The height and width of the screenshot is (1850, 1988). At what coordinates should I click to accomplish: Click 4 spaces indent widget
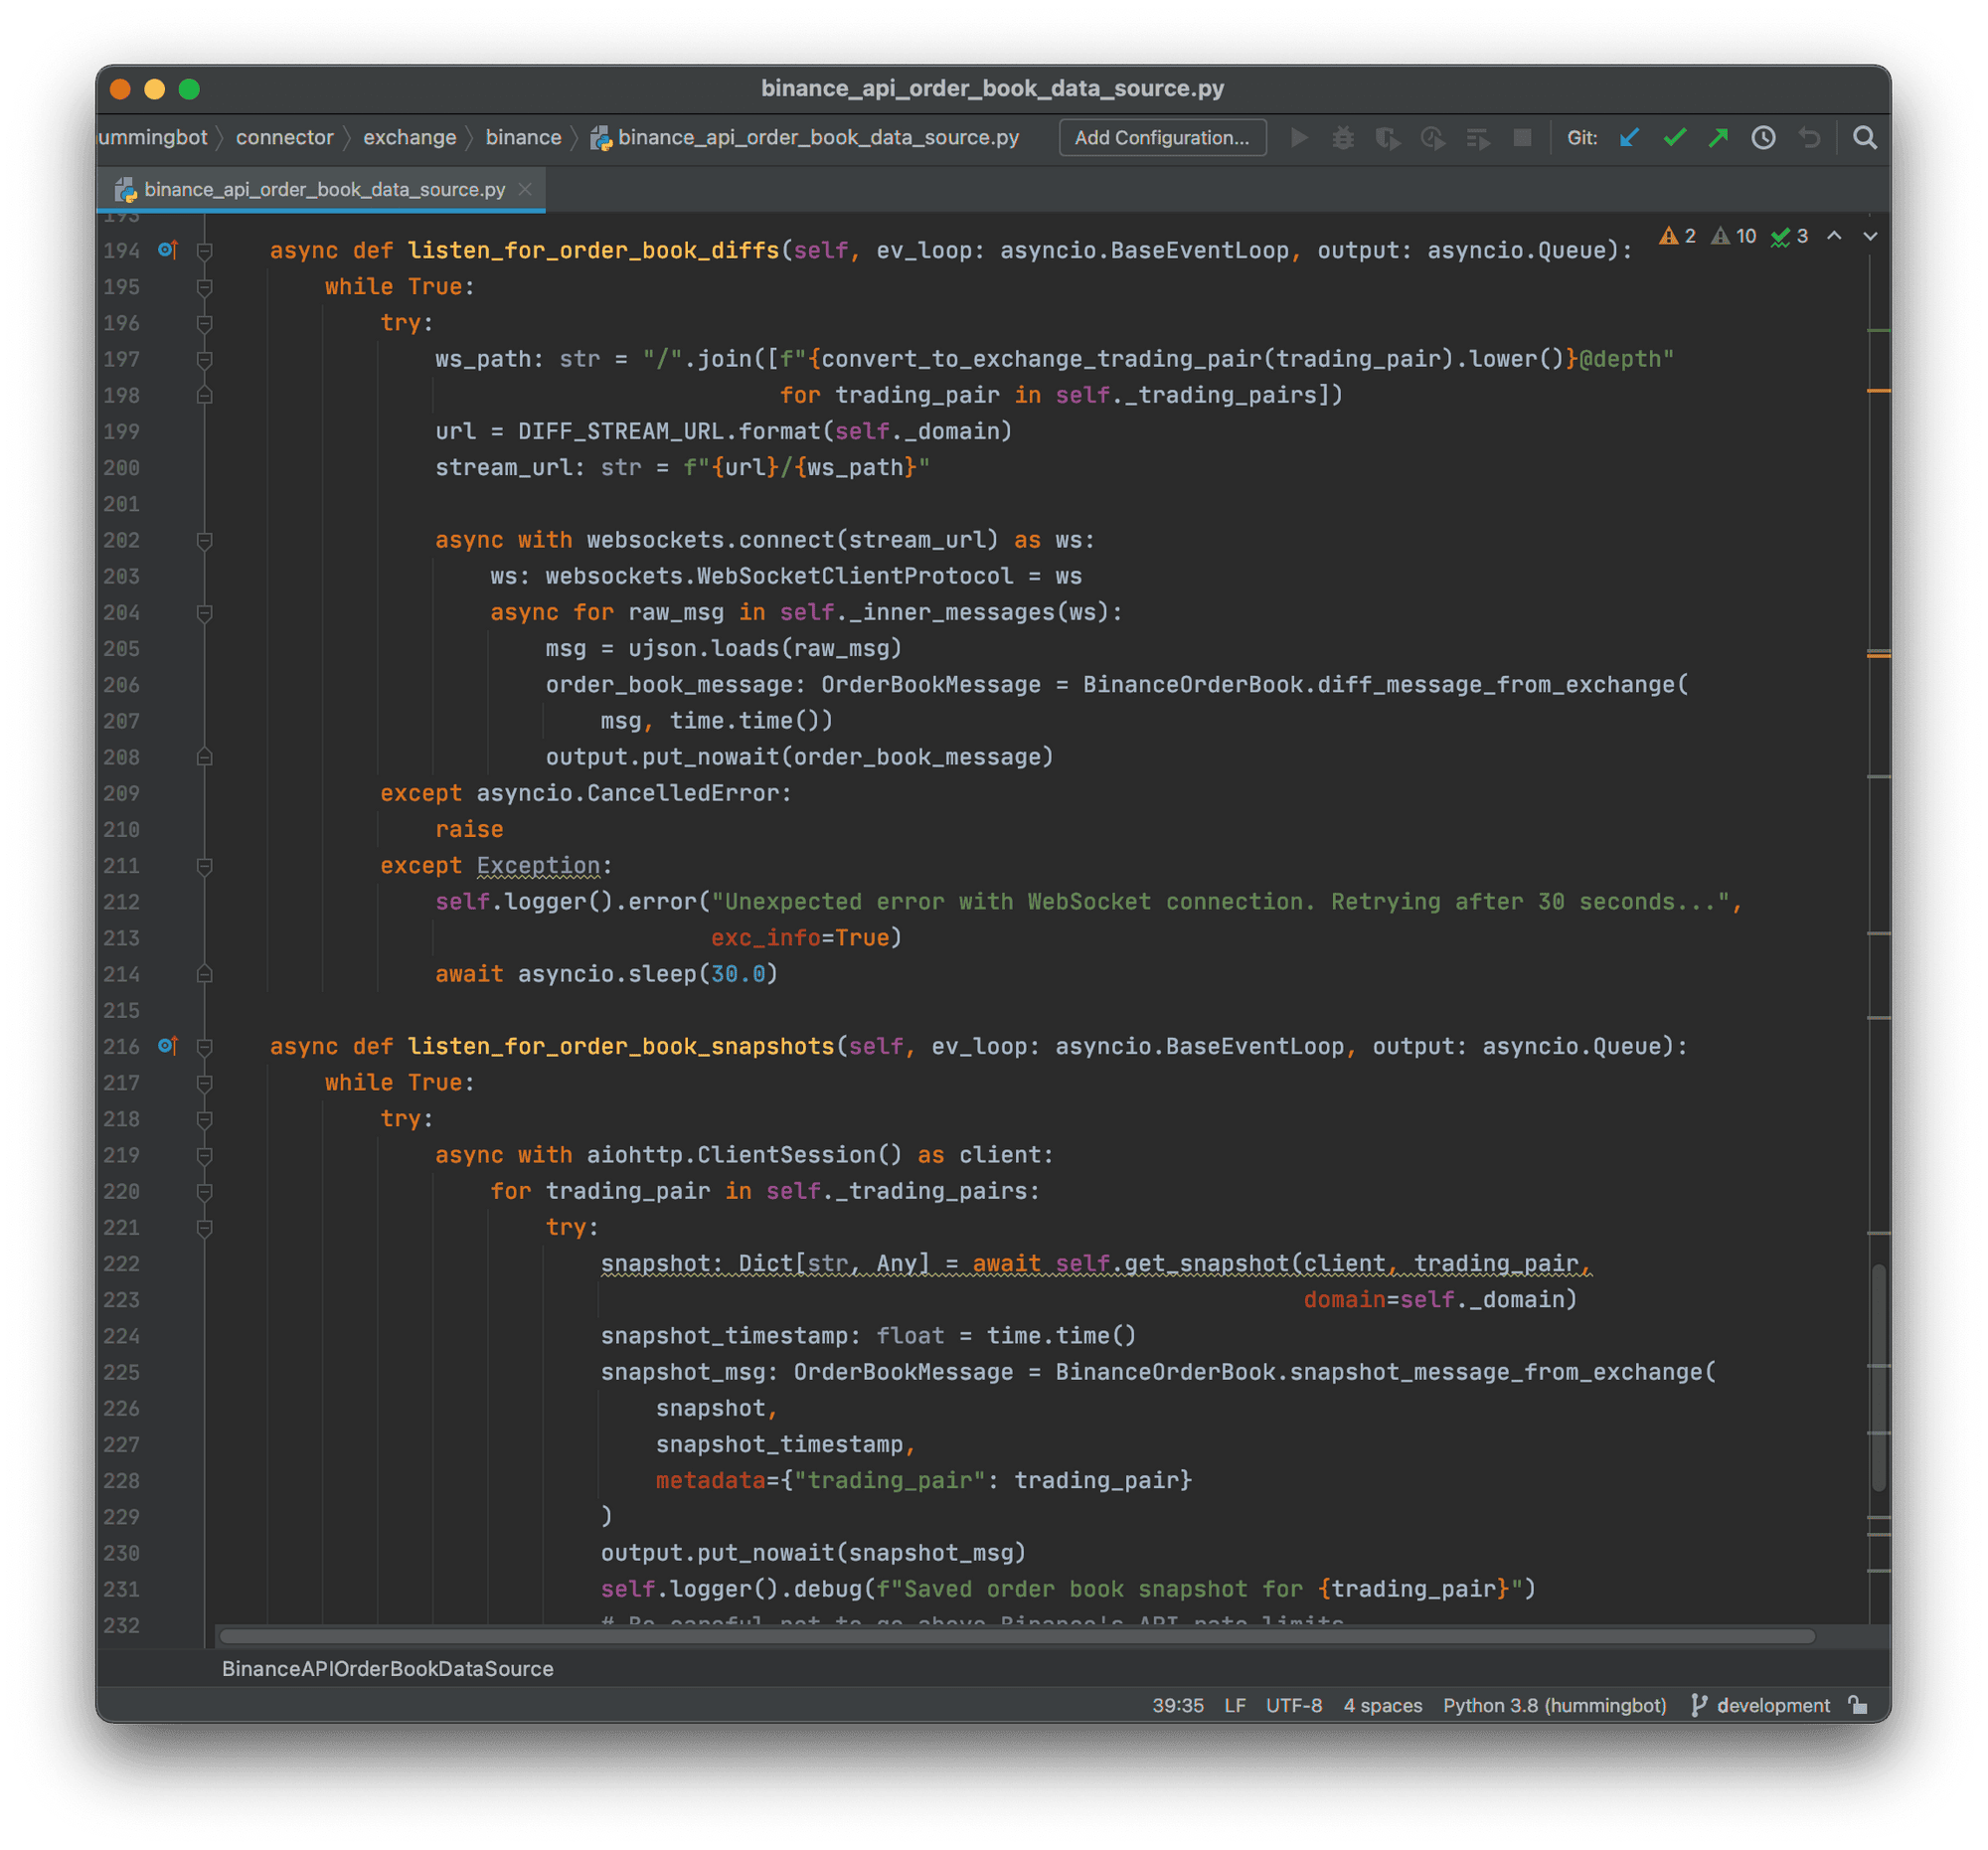[x=1382, y=1705]
